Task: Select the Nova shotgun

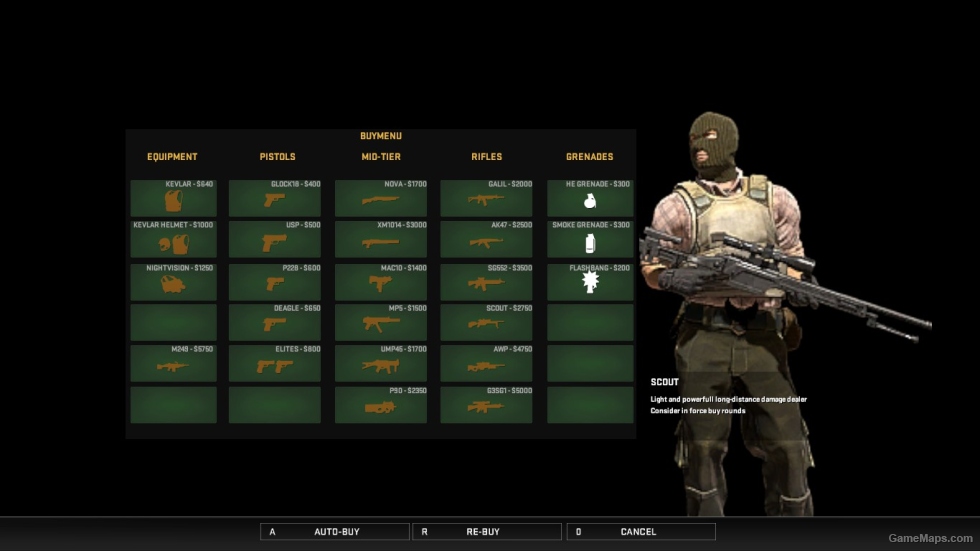Action: [381, 198]
